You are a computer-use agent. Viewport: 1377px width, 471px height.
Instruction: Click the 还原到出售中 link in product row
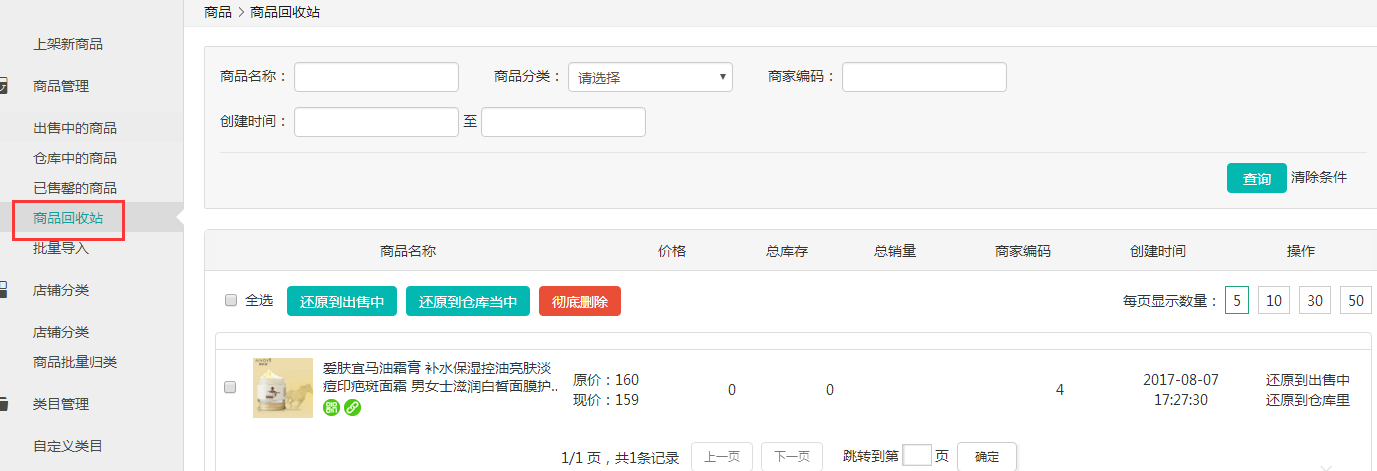point(1307,380)
